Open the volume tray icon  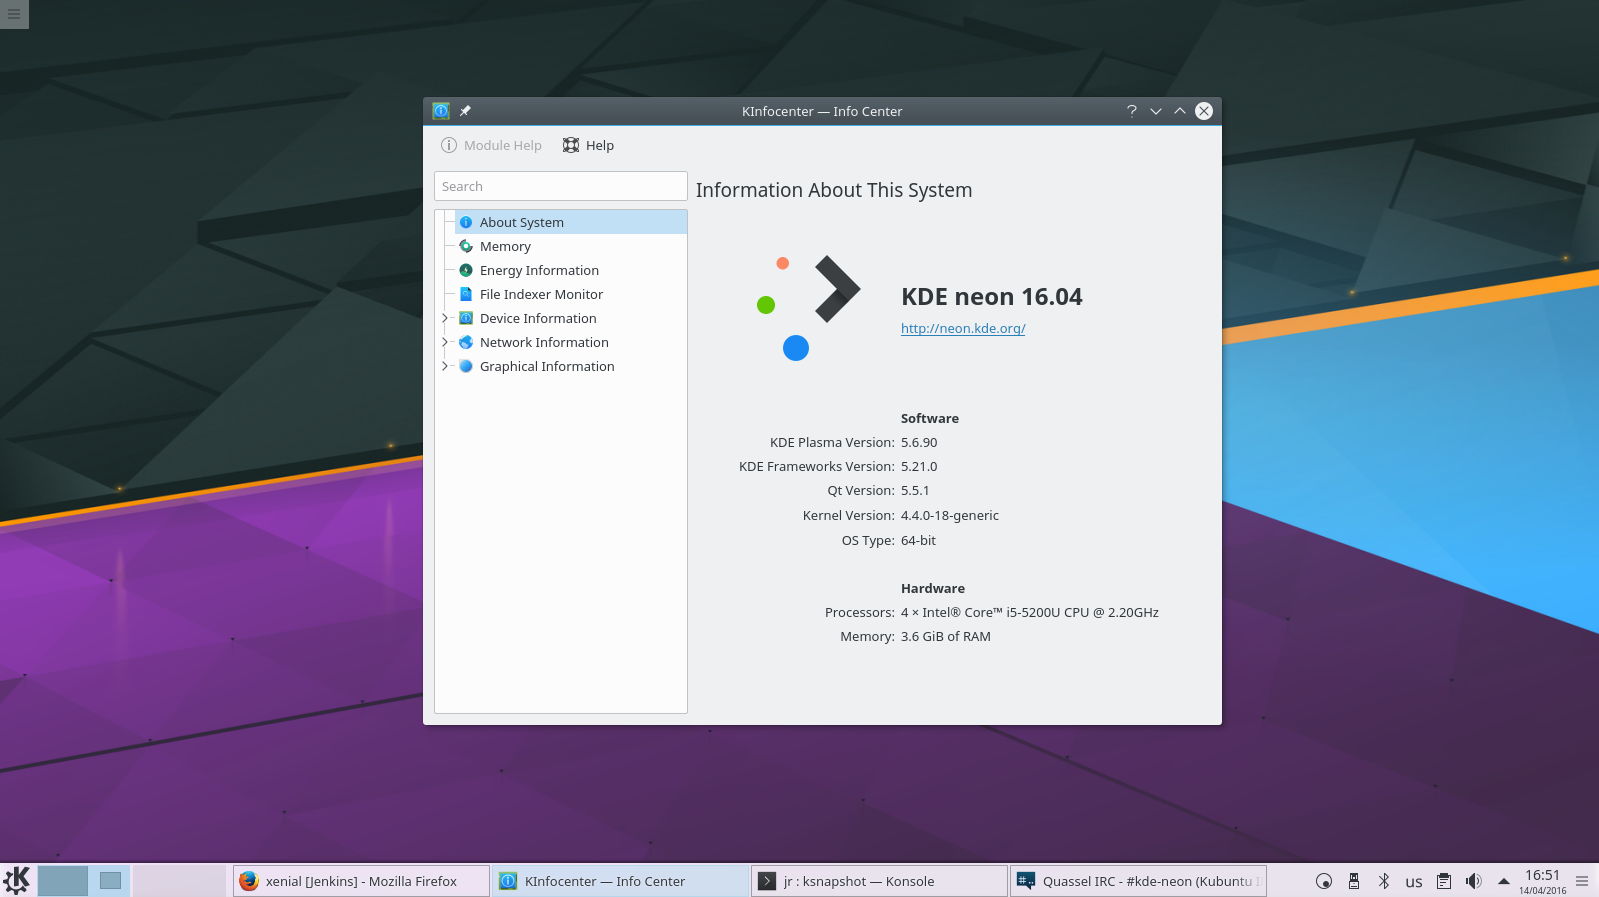[x=1473, y=881]
